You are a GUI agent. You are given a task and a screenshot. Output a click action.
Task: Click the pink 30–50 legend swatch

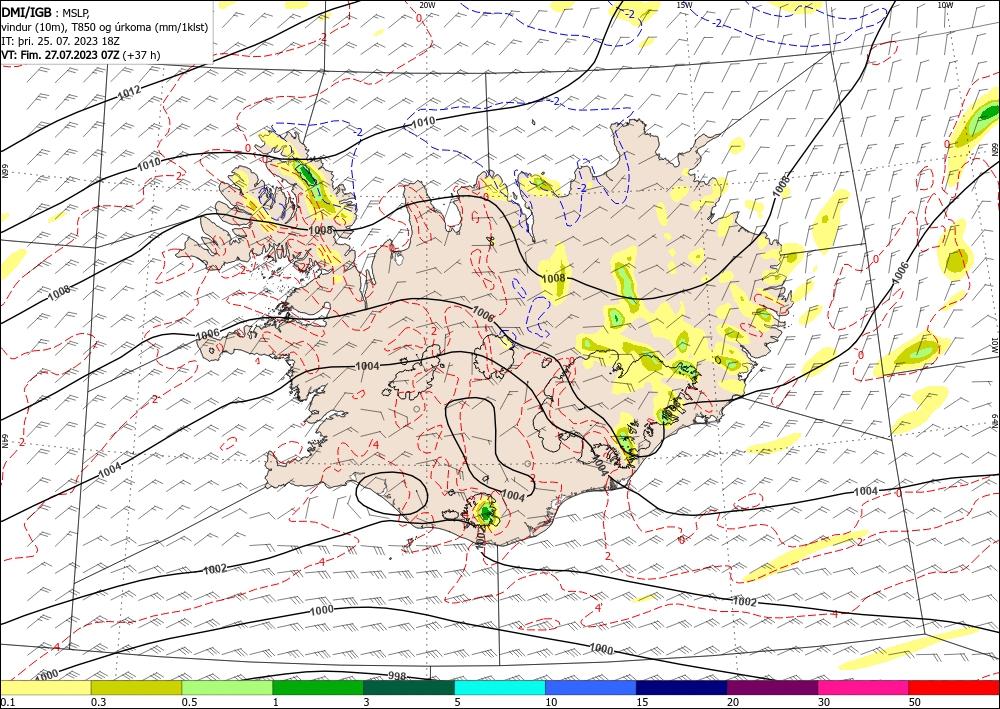(x=863, y=687)
